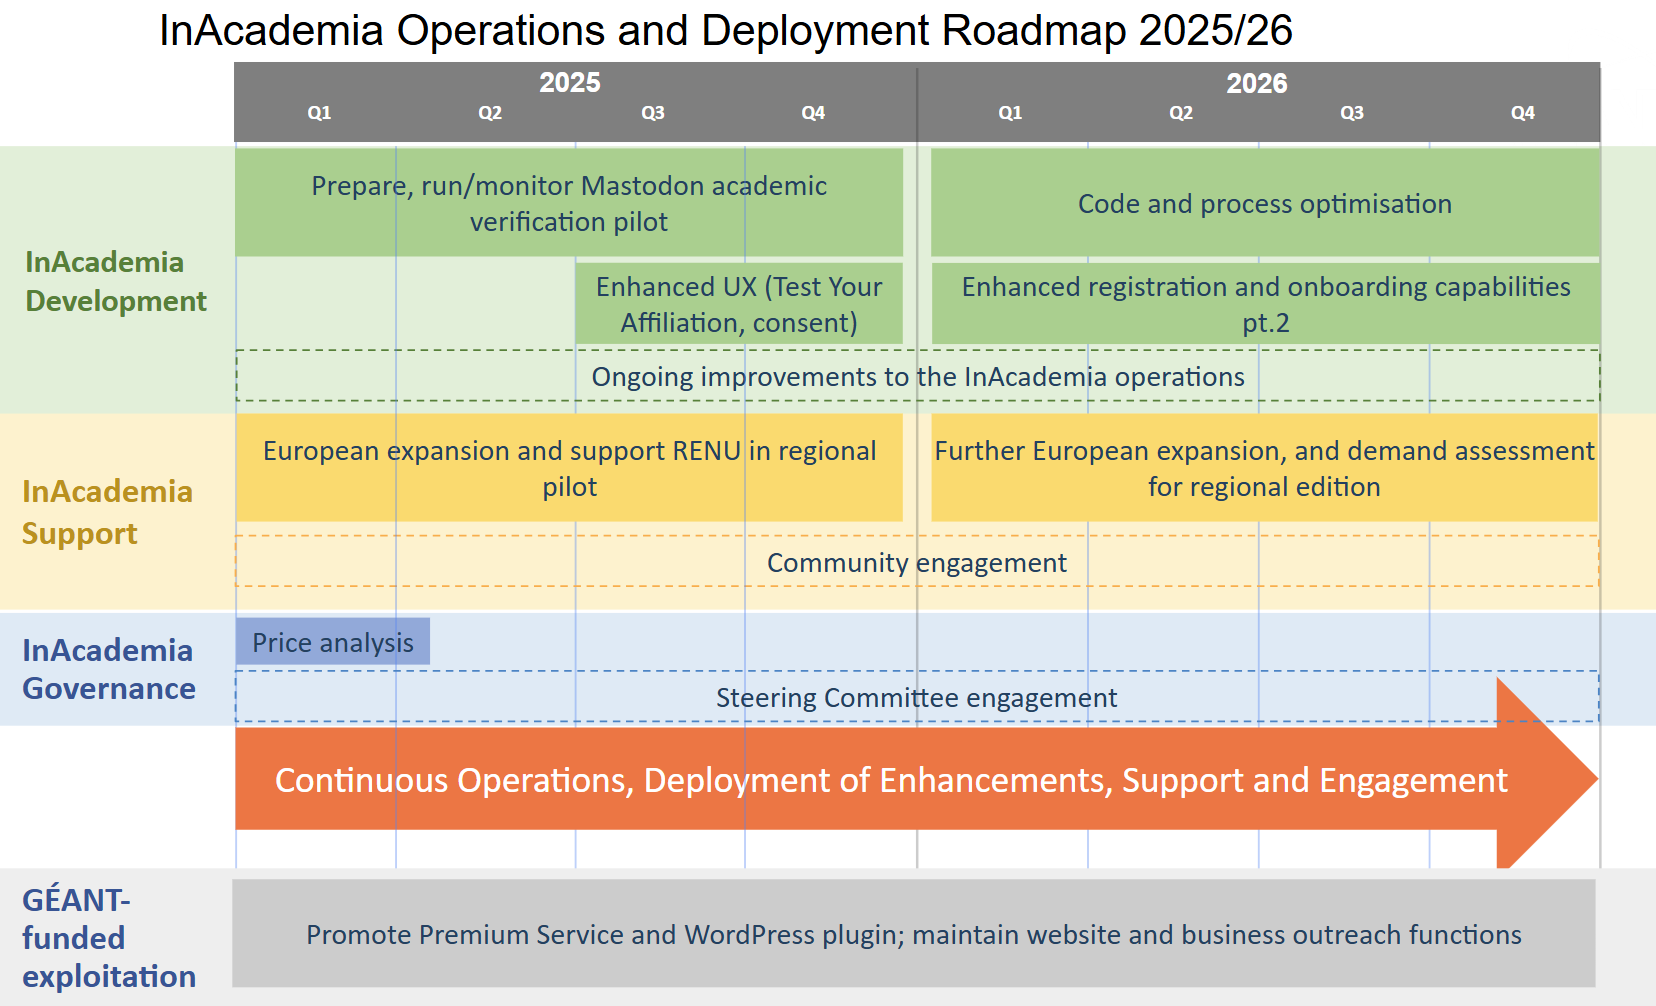Image resolution: width=1656 pixels, height=1006 pixels.
Task: Select the Community engagement dashed box
Action: coord(916,562)
